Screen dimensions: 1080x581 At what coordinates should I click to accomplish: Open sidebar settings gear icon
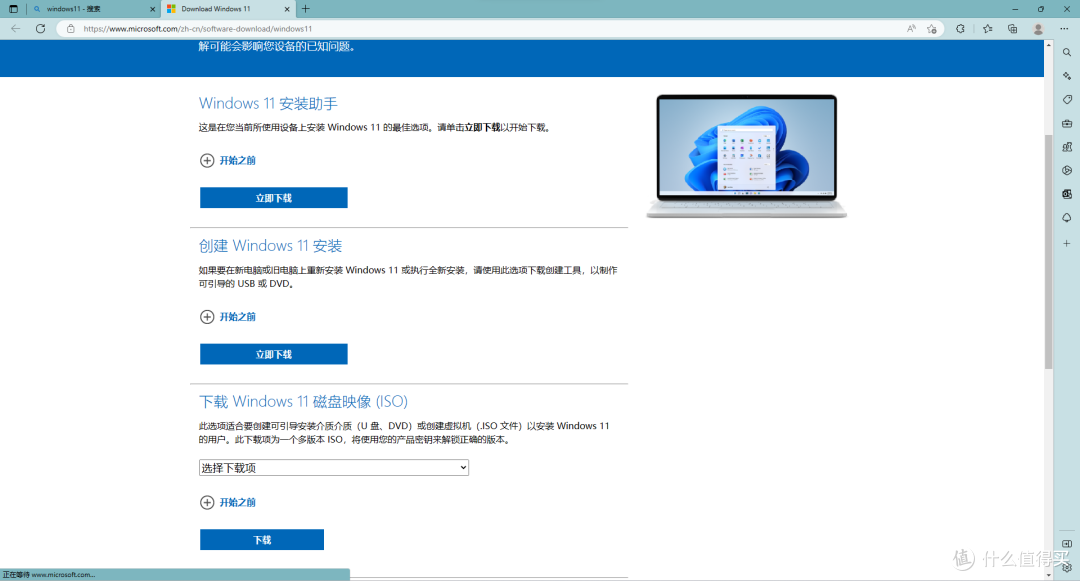[1067, 568]
